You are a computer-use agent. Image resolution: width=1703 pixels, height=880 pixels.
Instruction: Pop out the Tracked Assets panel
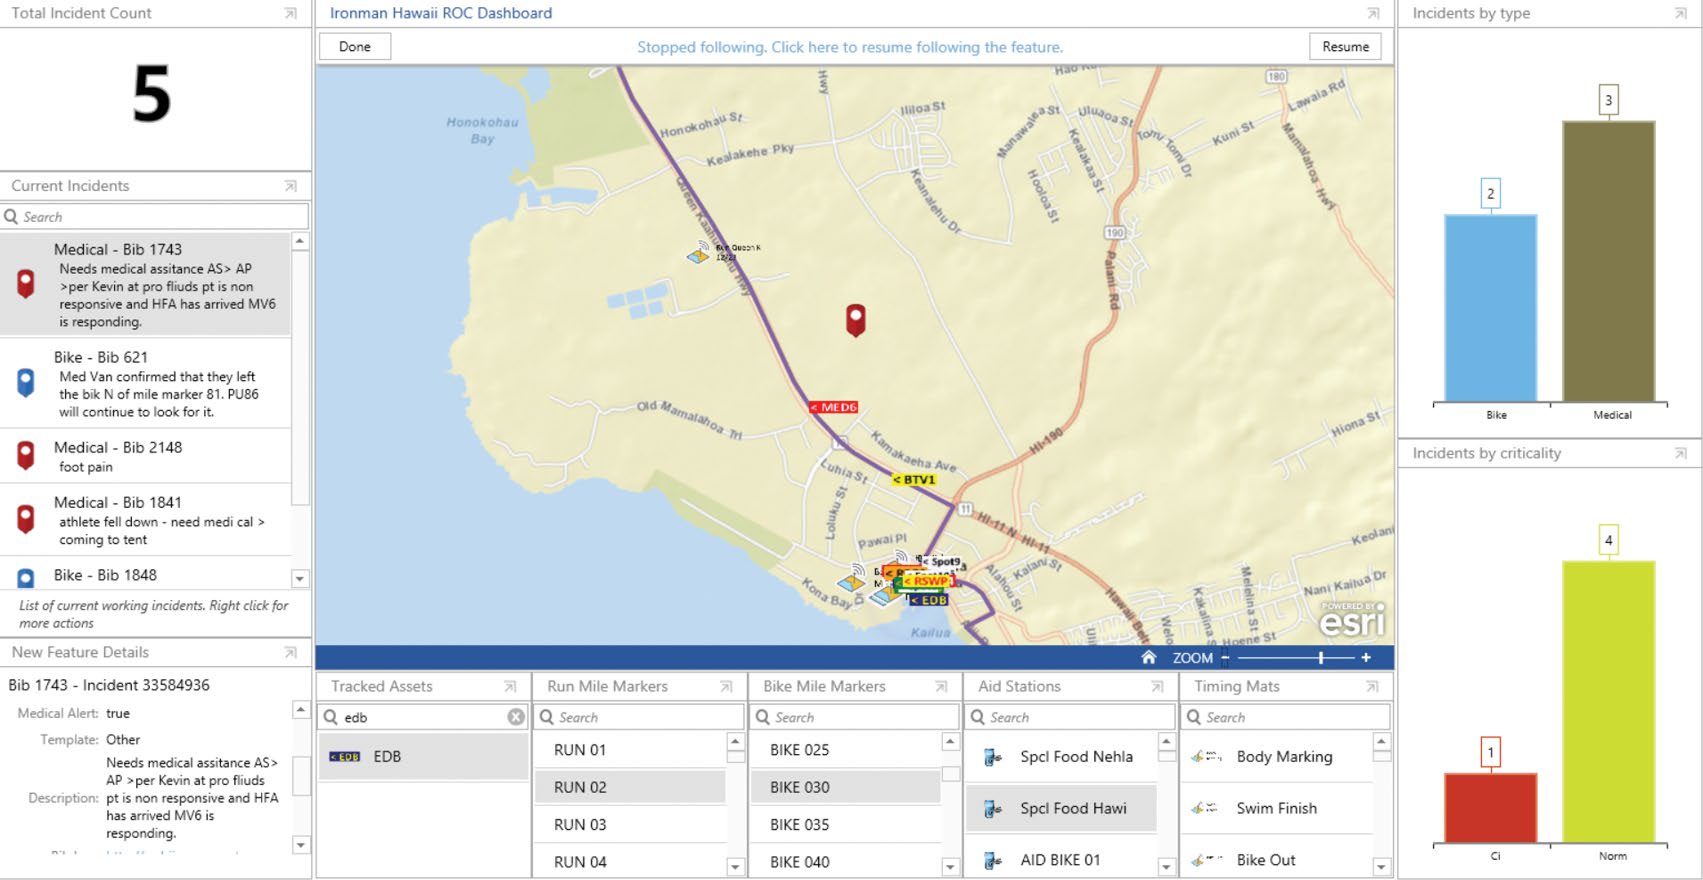[x=510, y=687]
